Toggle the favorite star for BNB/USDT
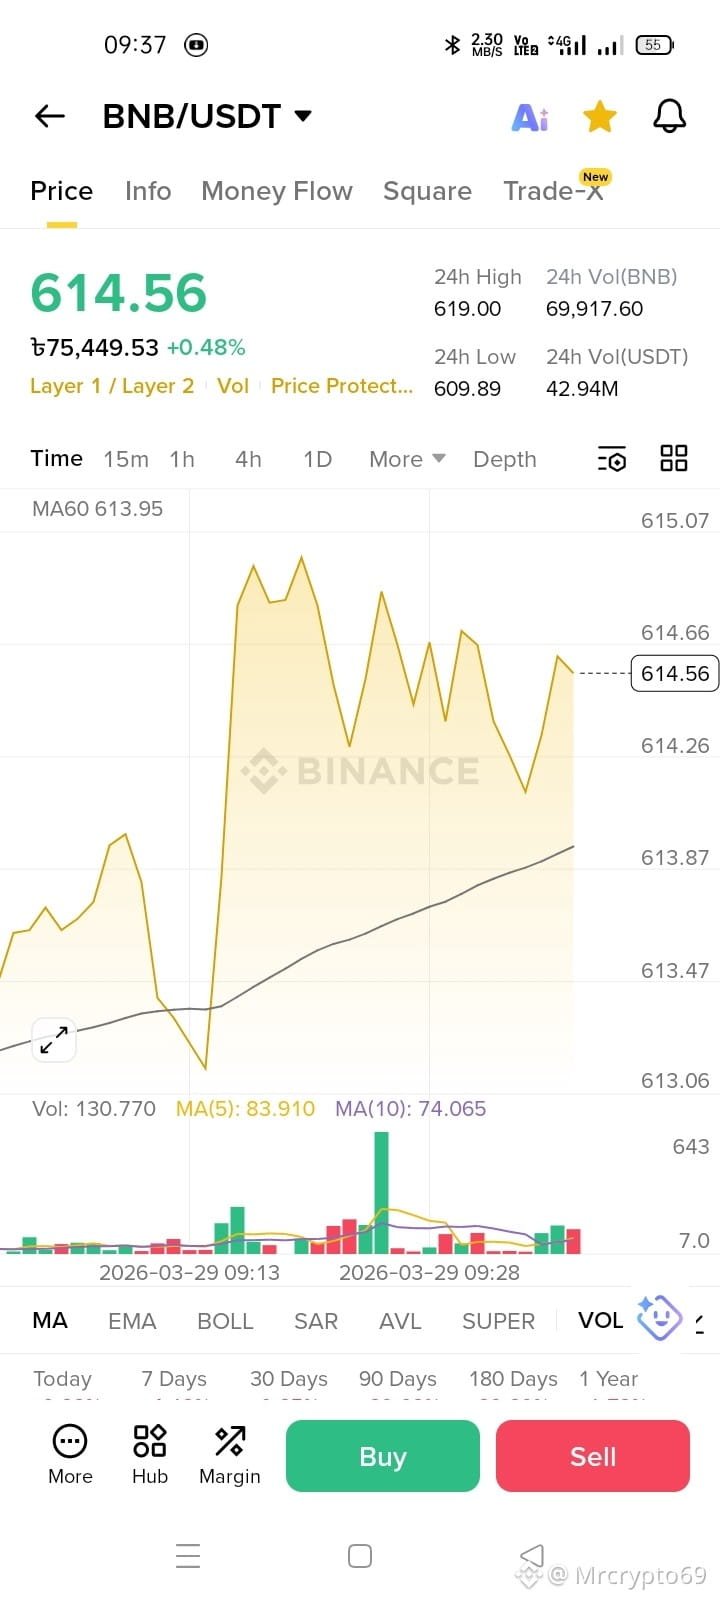This screenshot has height=1600, width=720. (600, 116)
